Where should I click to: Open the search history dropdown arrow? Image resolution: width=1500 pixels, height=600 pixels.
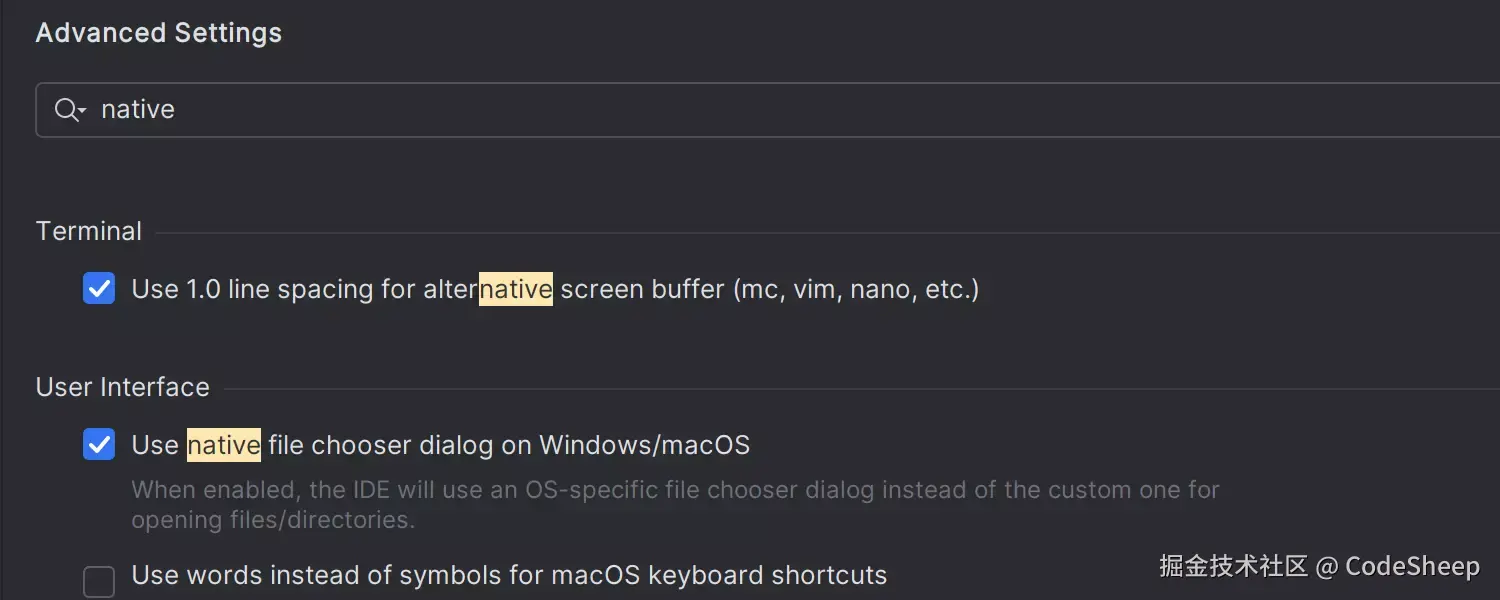click(83, 110)
